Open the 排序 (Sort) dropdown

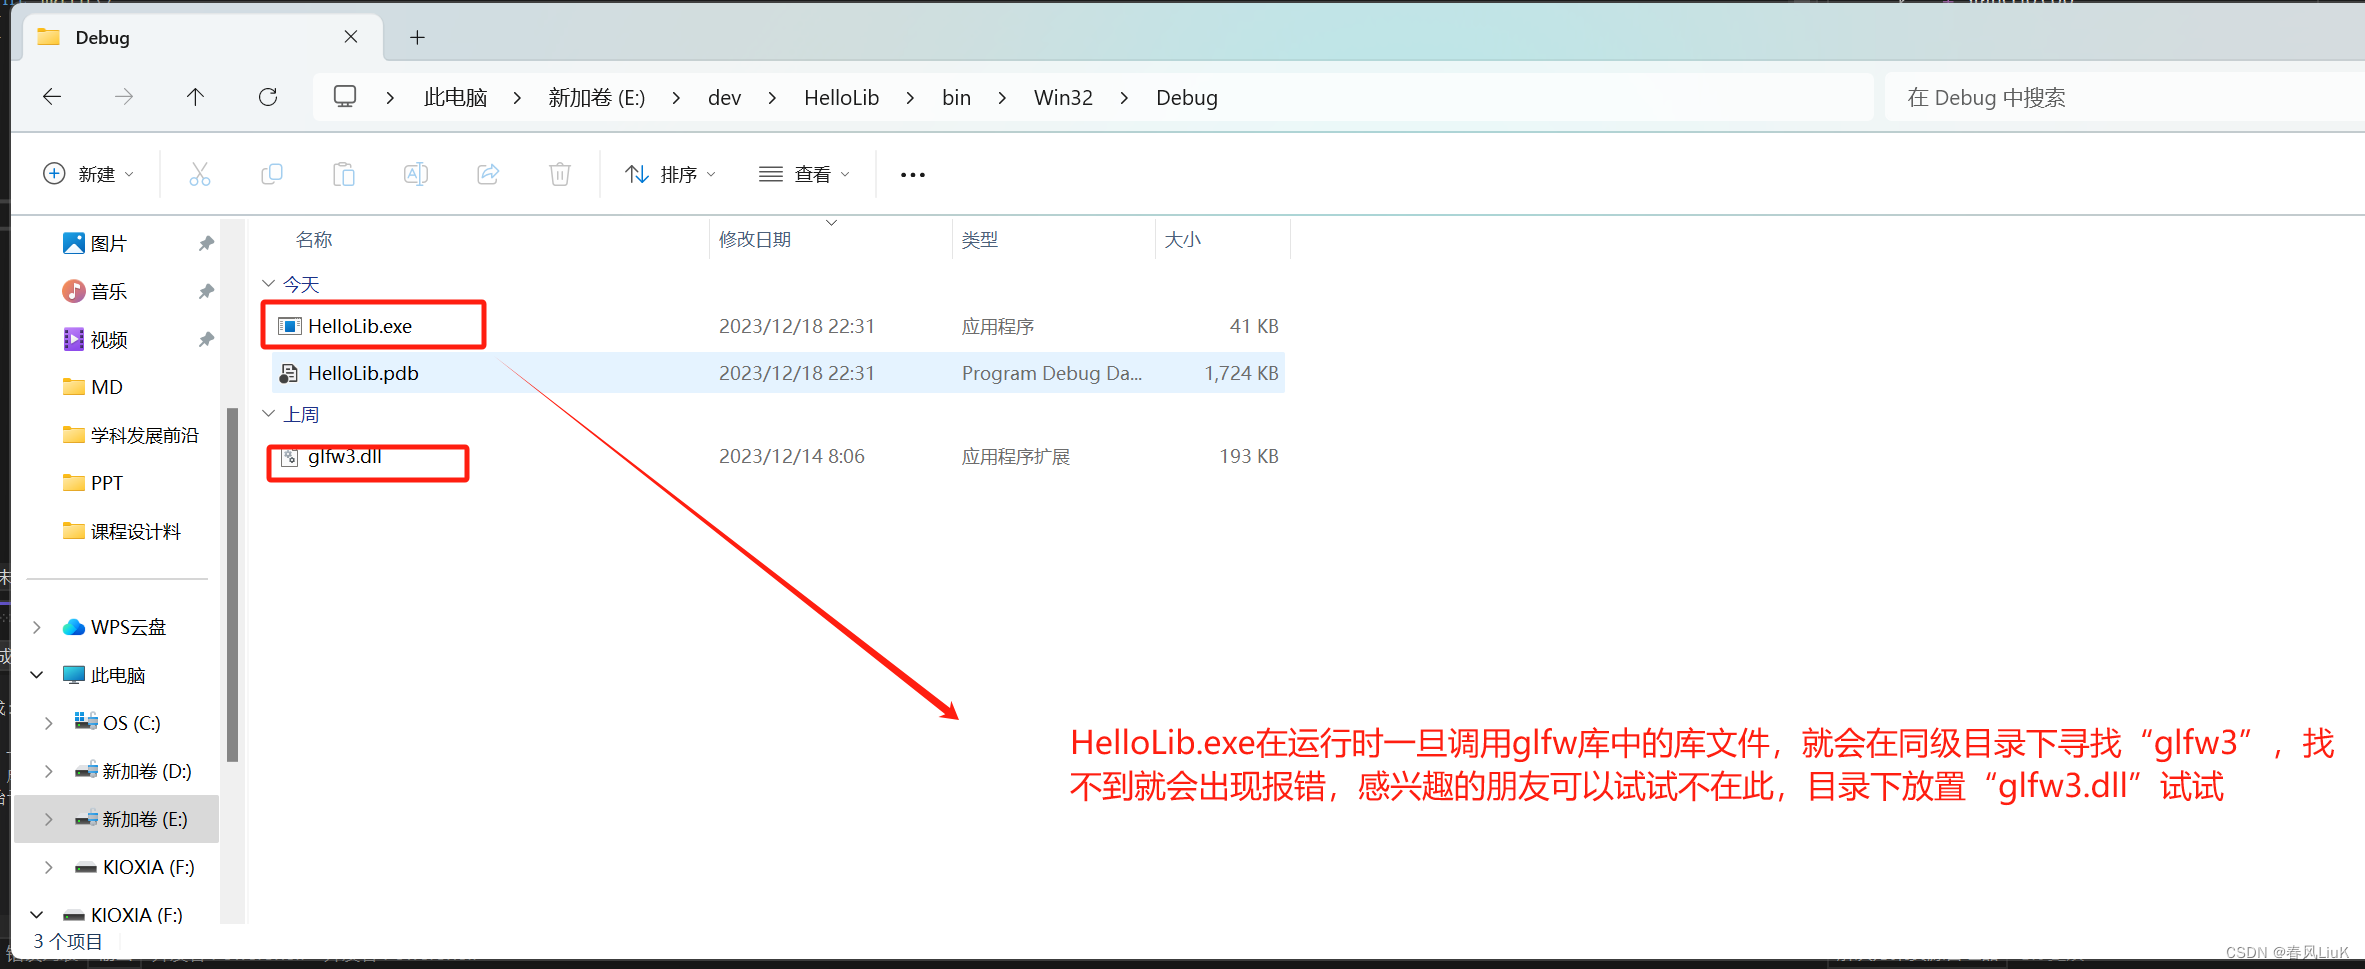[x=670, y=174]
